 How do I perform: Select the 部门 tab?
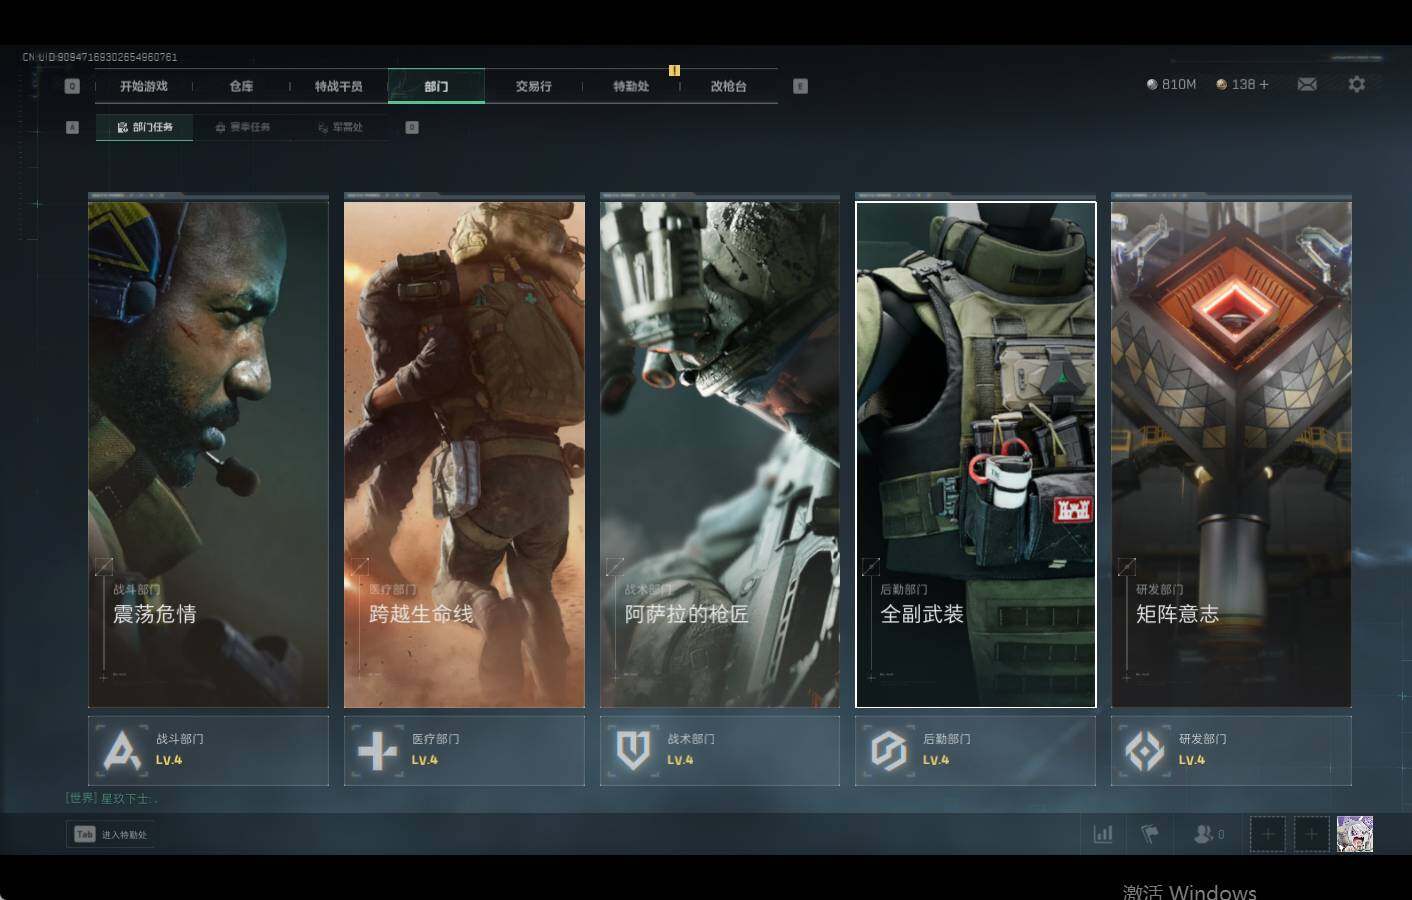point(436,86)
